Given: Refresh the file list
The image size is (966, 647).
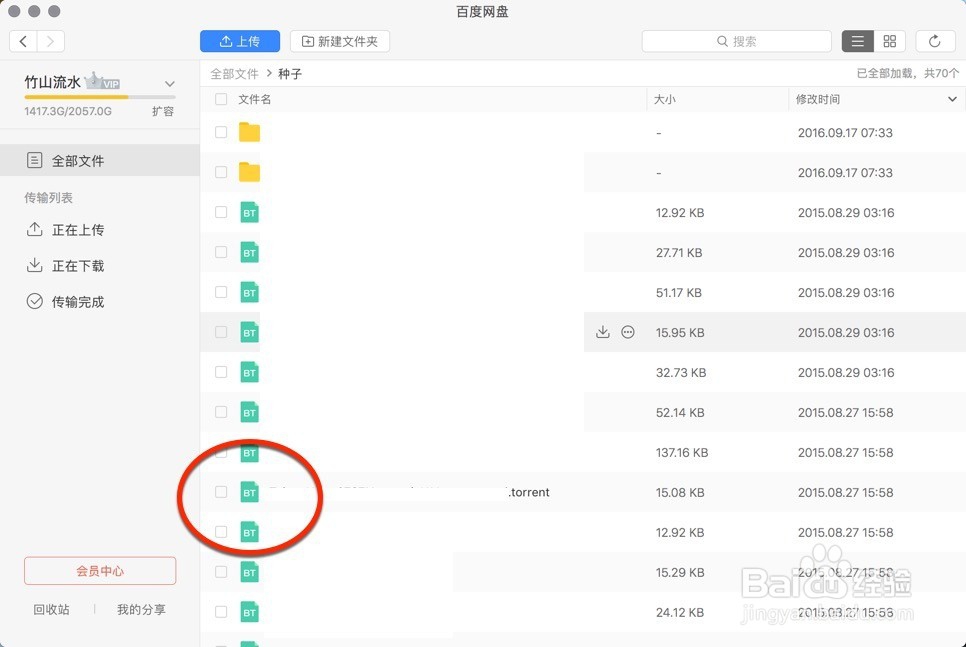Looking at the screenshot, I should 935,41.
